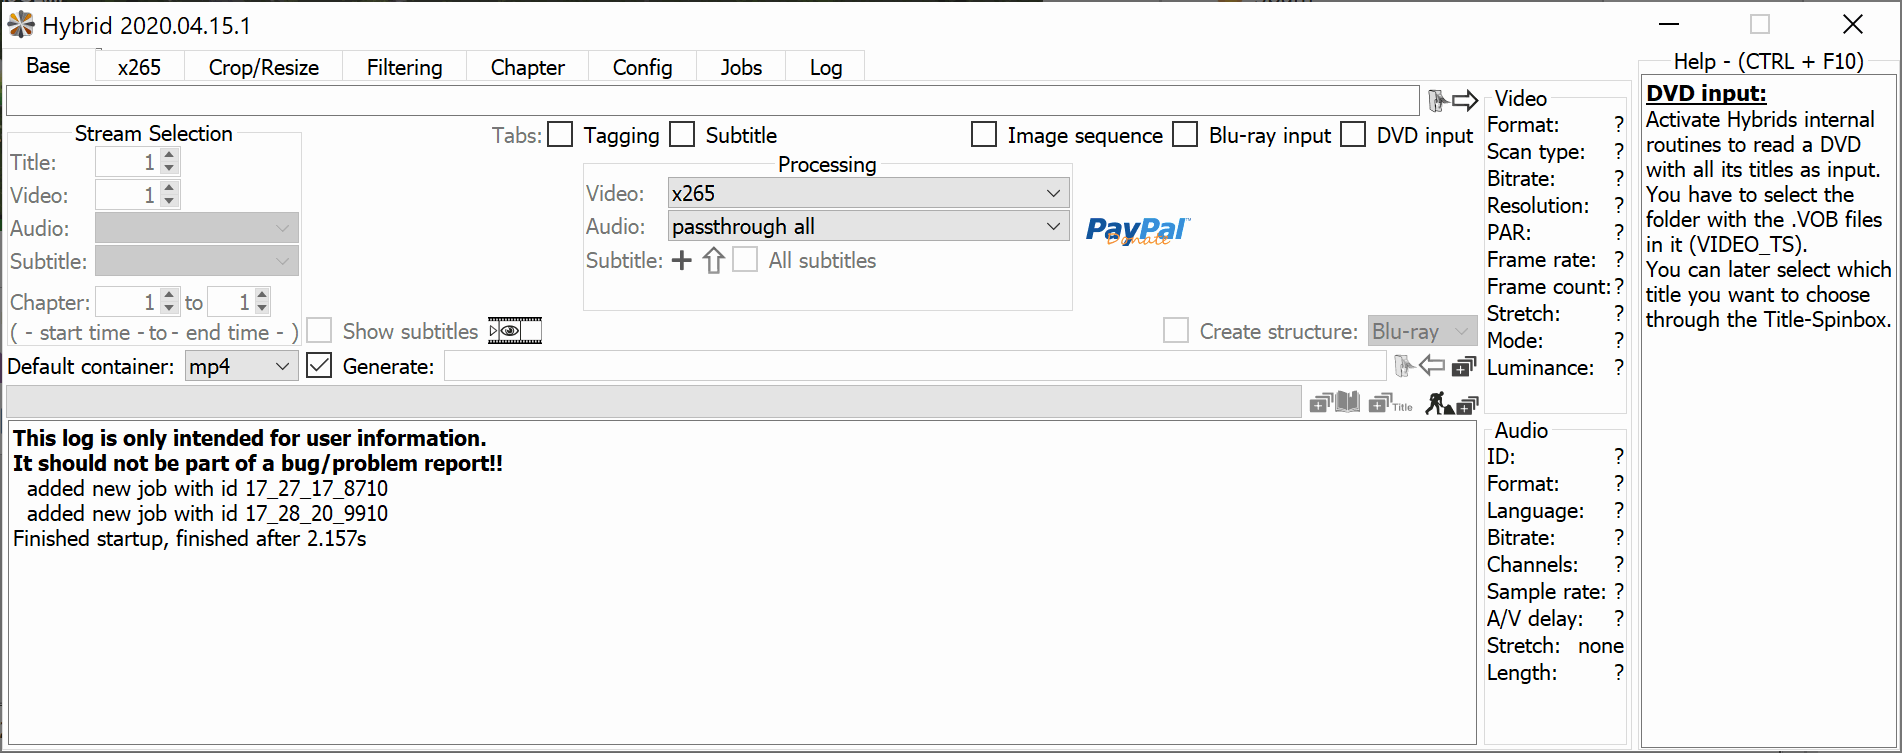The image size is (1902, 753).
Task: Click the PayPal Donate button
Action: tap(1138, 231)
